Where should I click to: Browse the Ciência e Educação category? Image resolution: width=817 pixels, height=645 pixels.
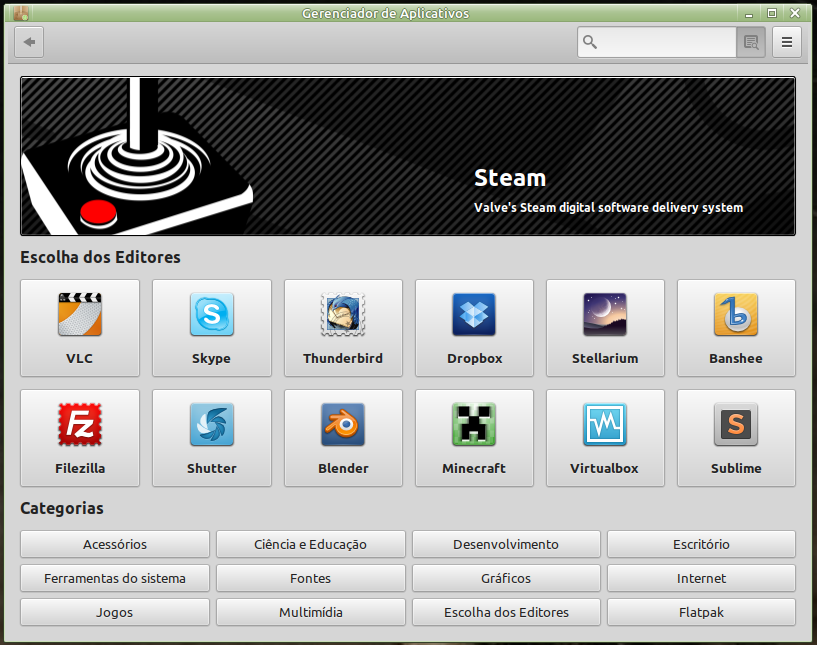click(311, 544)
